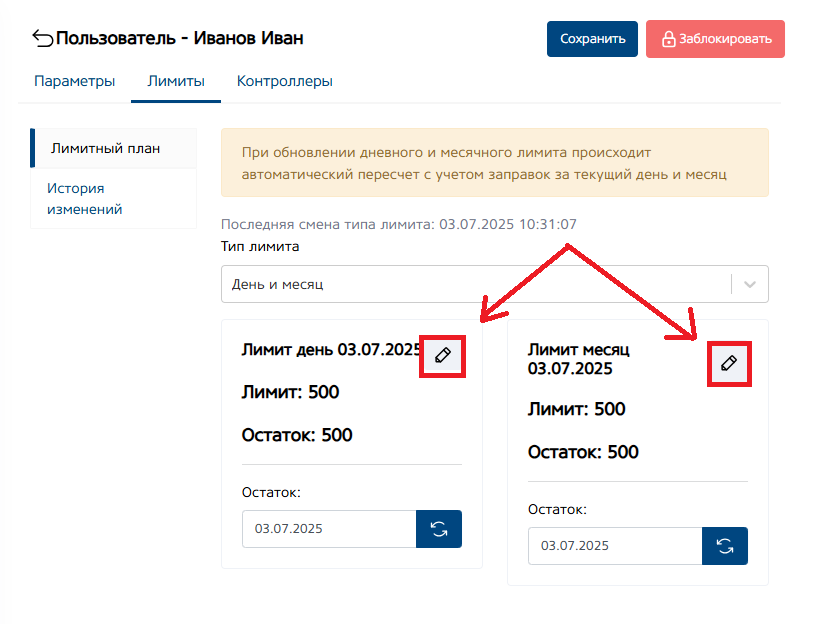Click the Лимит месяц 03.07.2025 heading

click(579, 359)
